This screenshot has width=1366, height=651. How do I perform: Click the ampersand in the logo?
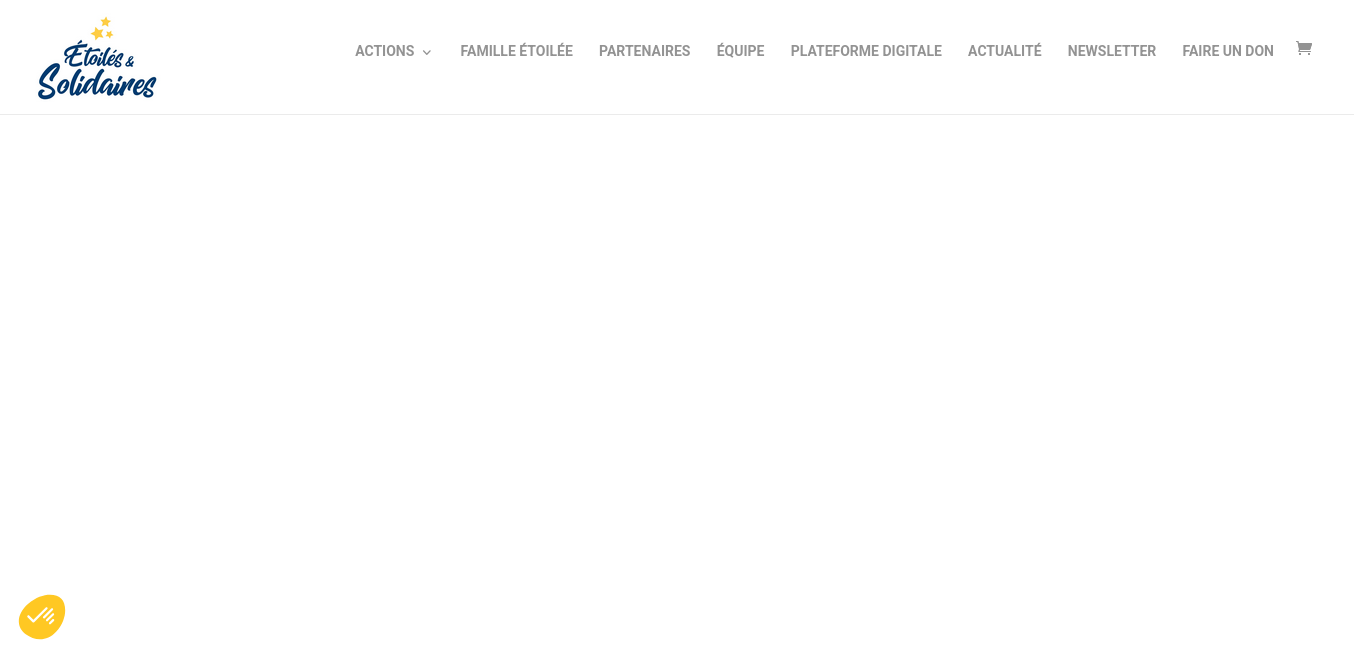(x=129, y=62)
